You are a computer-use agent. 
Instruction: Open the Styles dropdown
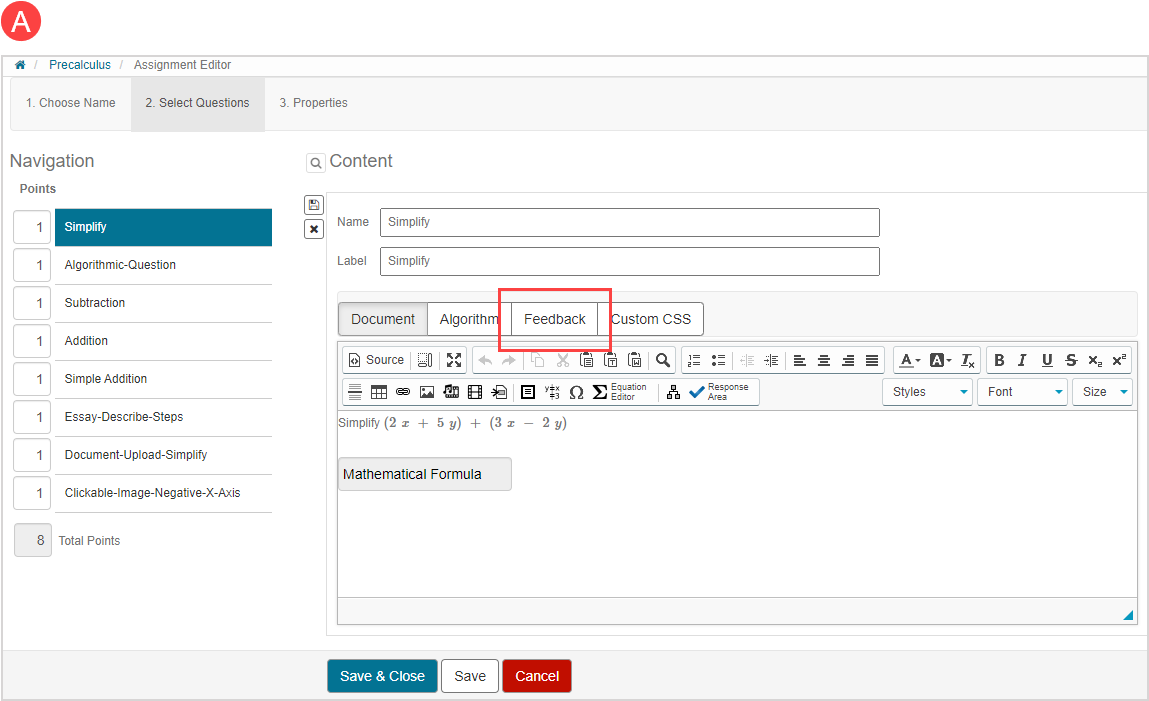pyautogui.click(x=926, y=392)
